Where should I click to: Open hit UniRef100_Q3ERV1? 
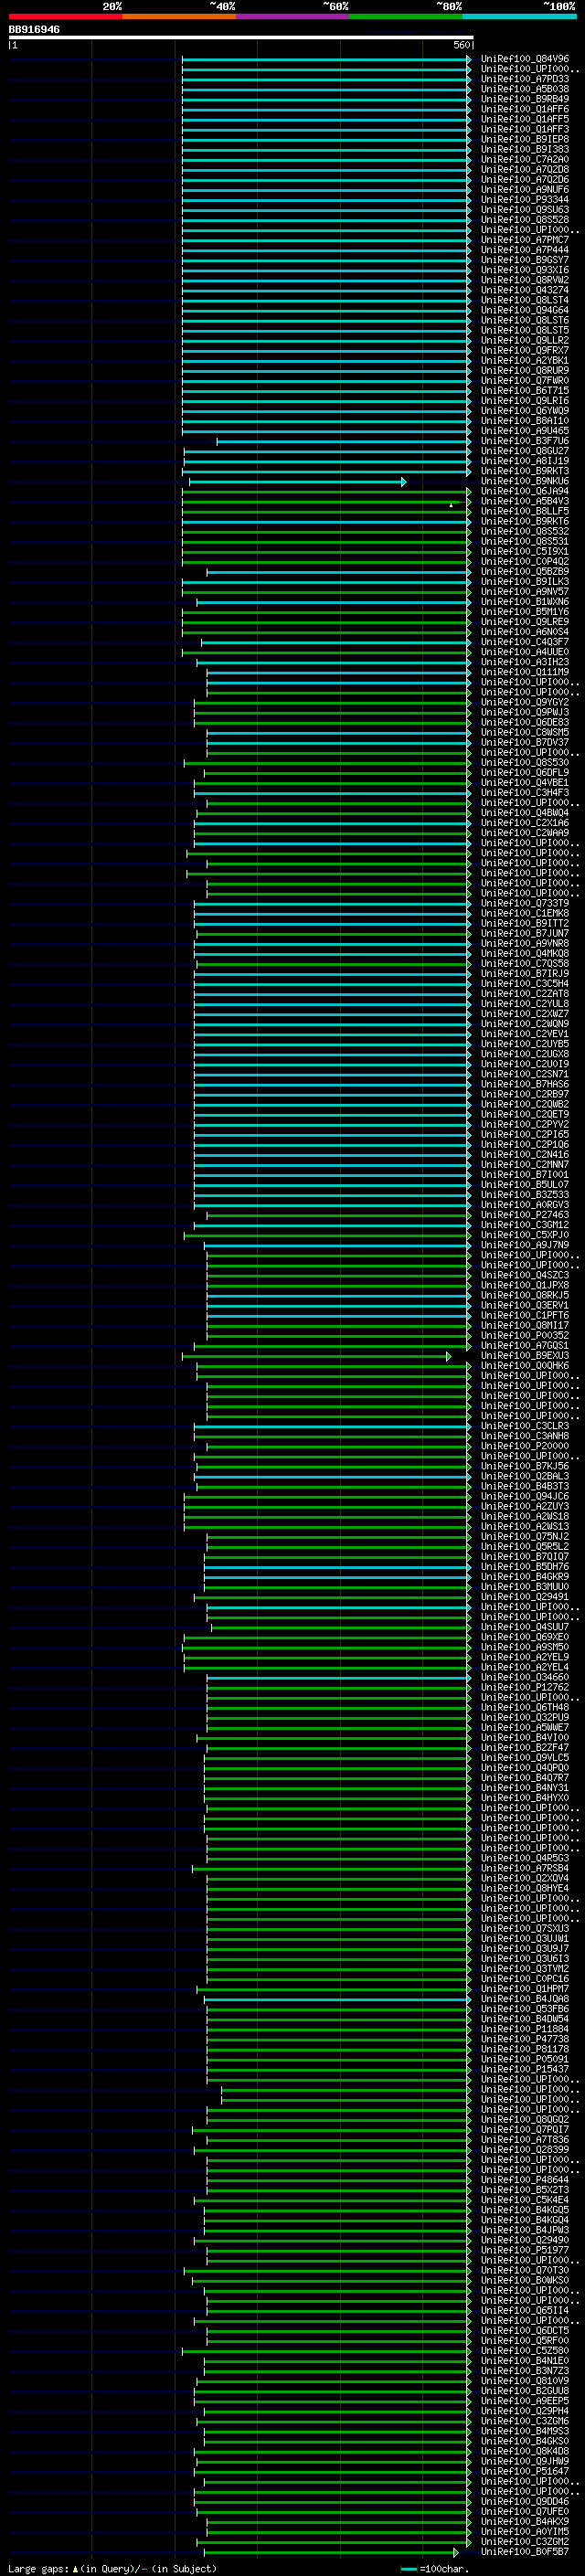(525, 1305)
